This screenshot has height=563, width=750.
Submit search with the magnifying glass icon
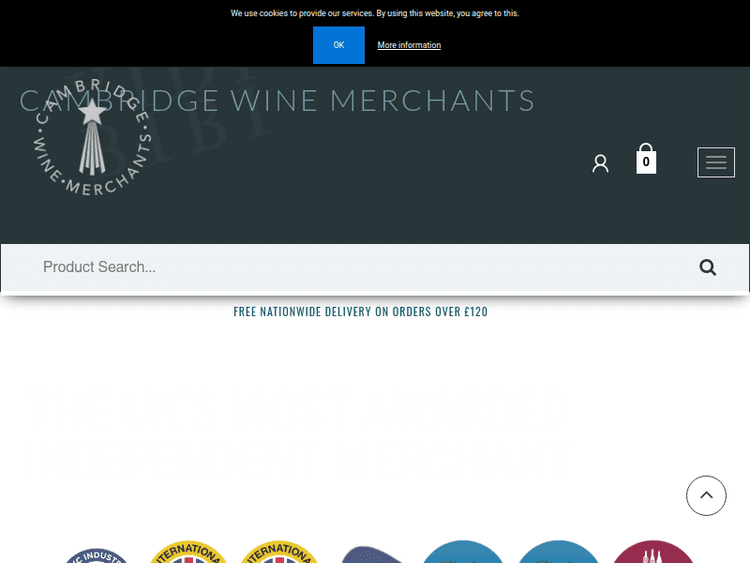coord(707,267)
